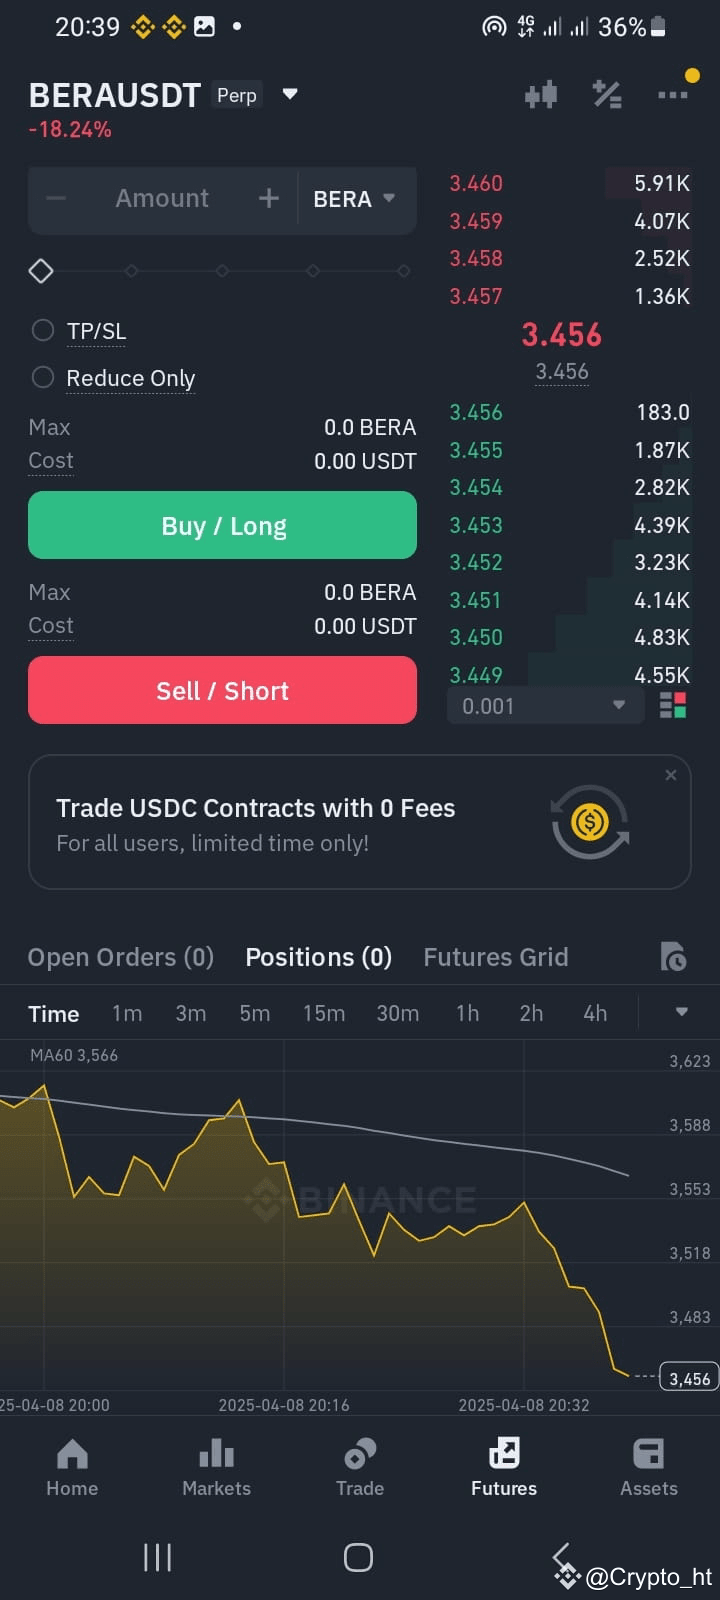Open the percent calculator icon
Screen dimensions: 720x1600
pos(607,95)
